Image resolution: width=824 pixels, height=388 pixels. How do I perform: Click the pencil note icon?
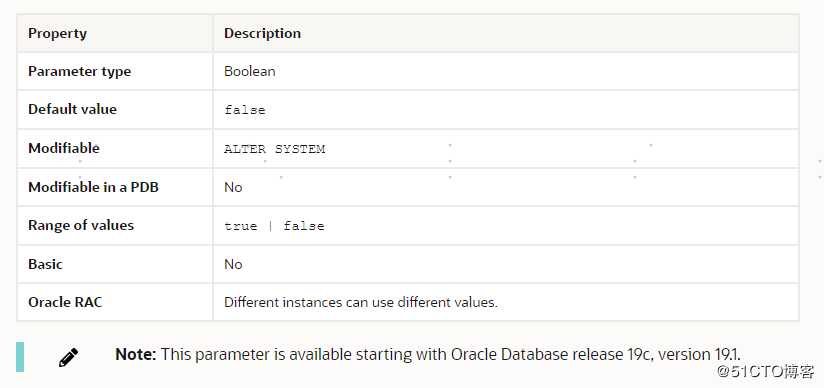(x=68, y=357)
